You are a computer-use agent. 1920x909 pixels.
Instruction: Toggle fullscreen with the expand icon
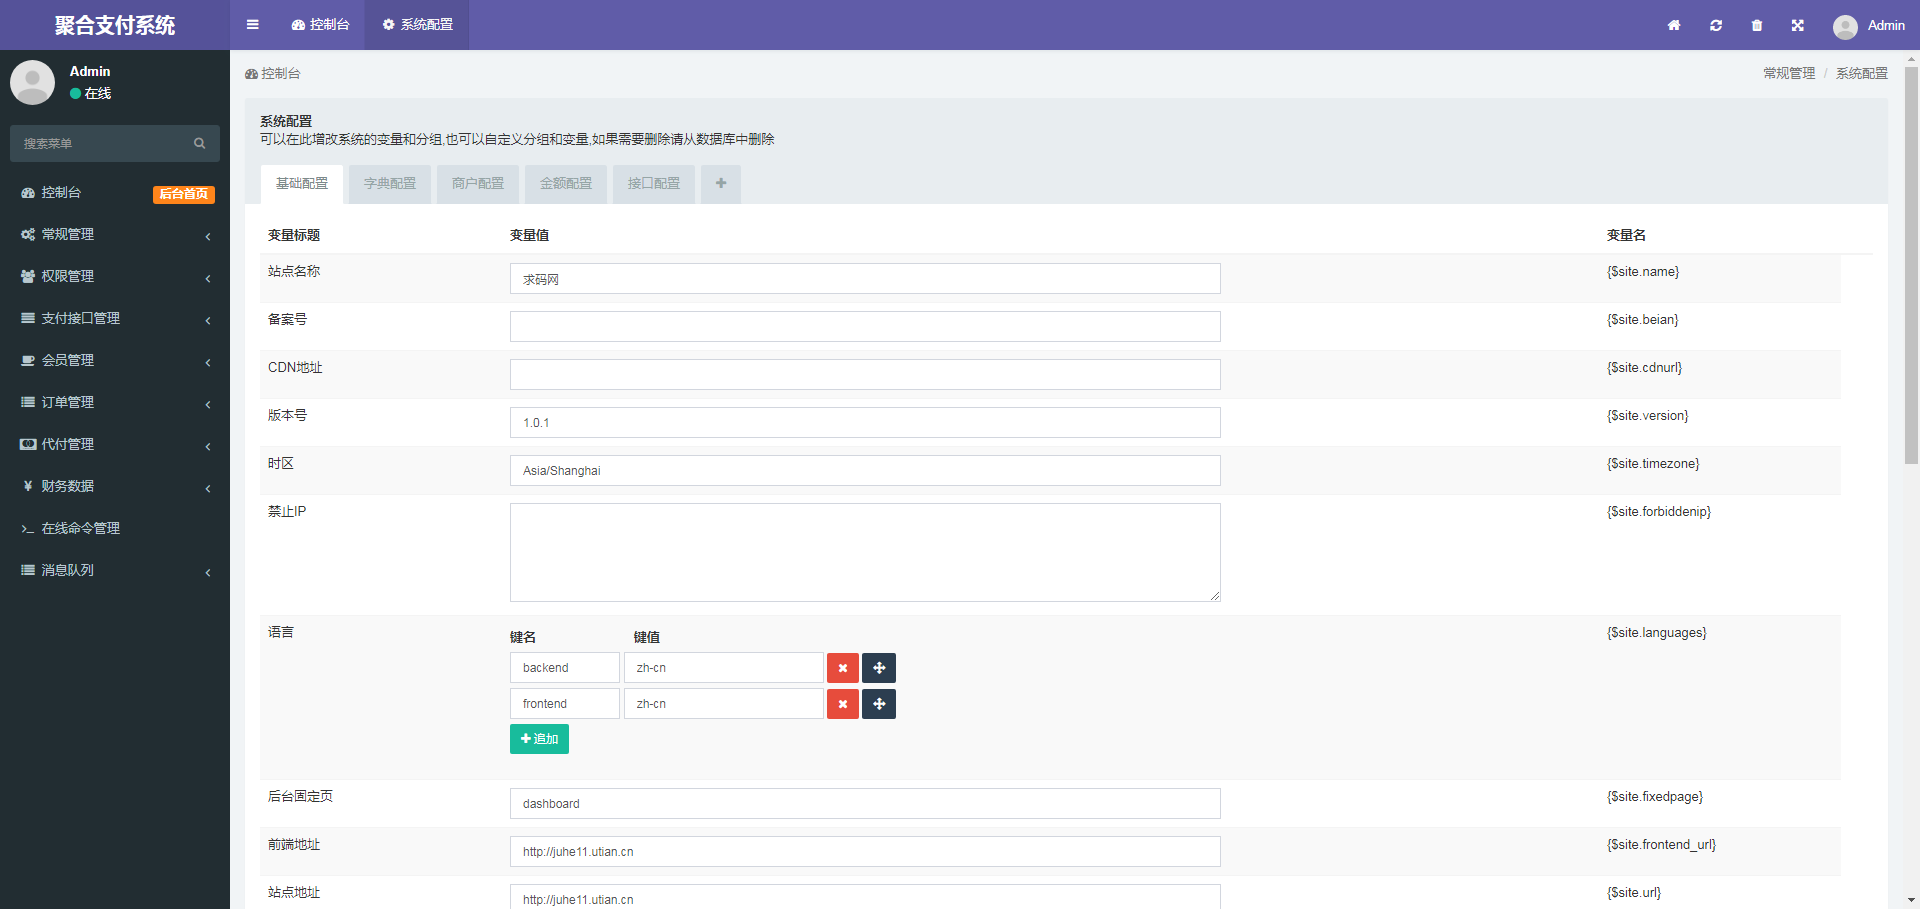tap(1798, 25)
